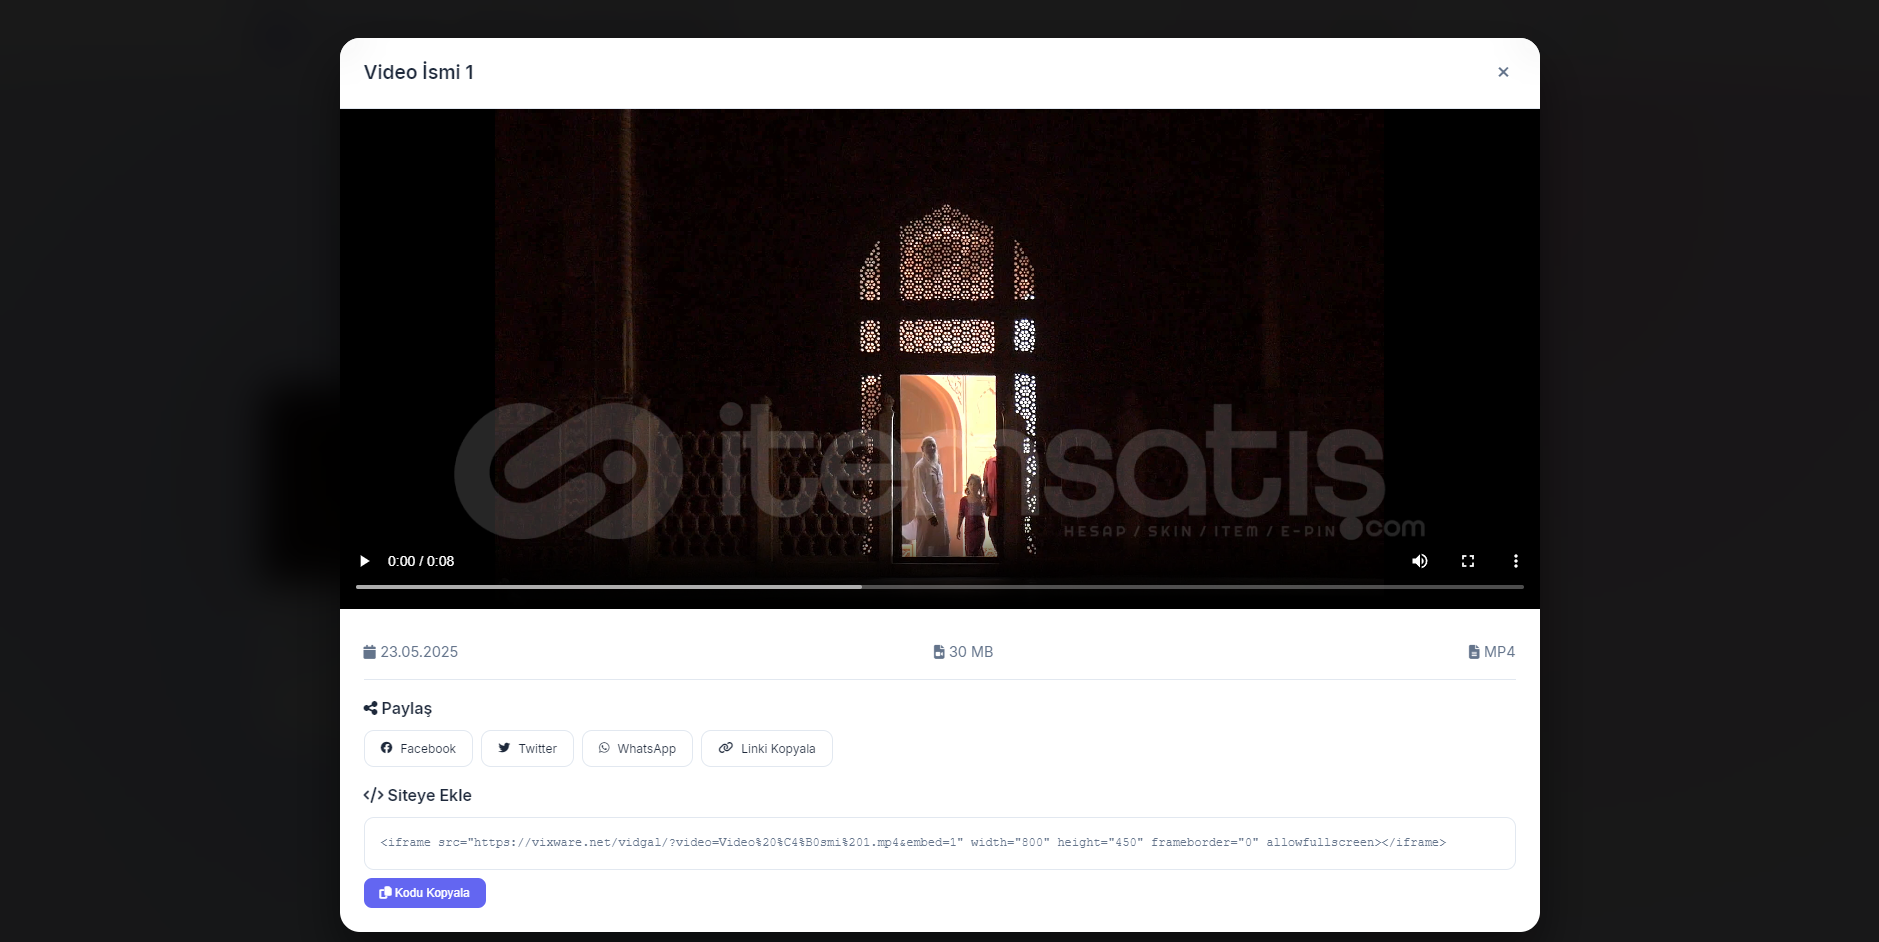The width and height of the screenshot is (1879, 942).
Task: Close the Video İsmi 1 dialog
Action: [x=1503, y=72]
